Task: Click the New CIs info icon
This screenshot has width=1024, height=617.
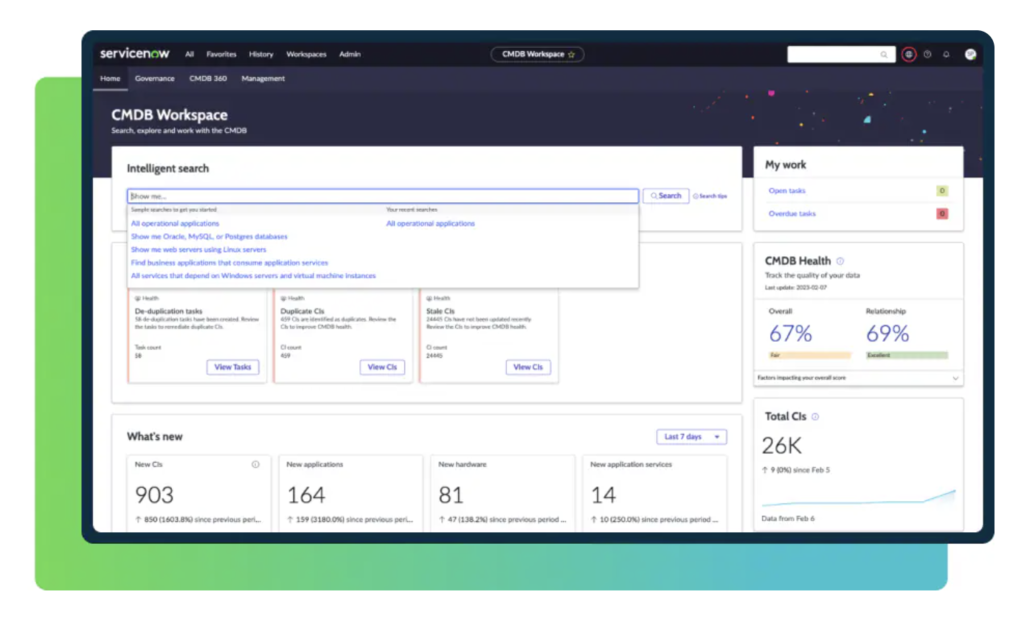Action: (x=256, y=464)
